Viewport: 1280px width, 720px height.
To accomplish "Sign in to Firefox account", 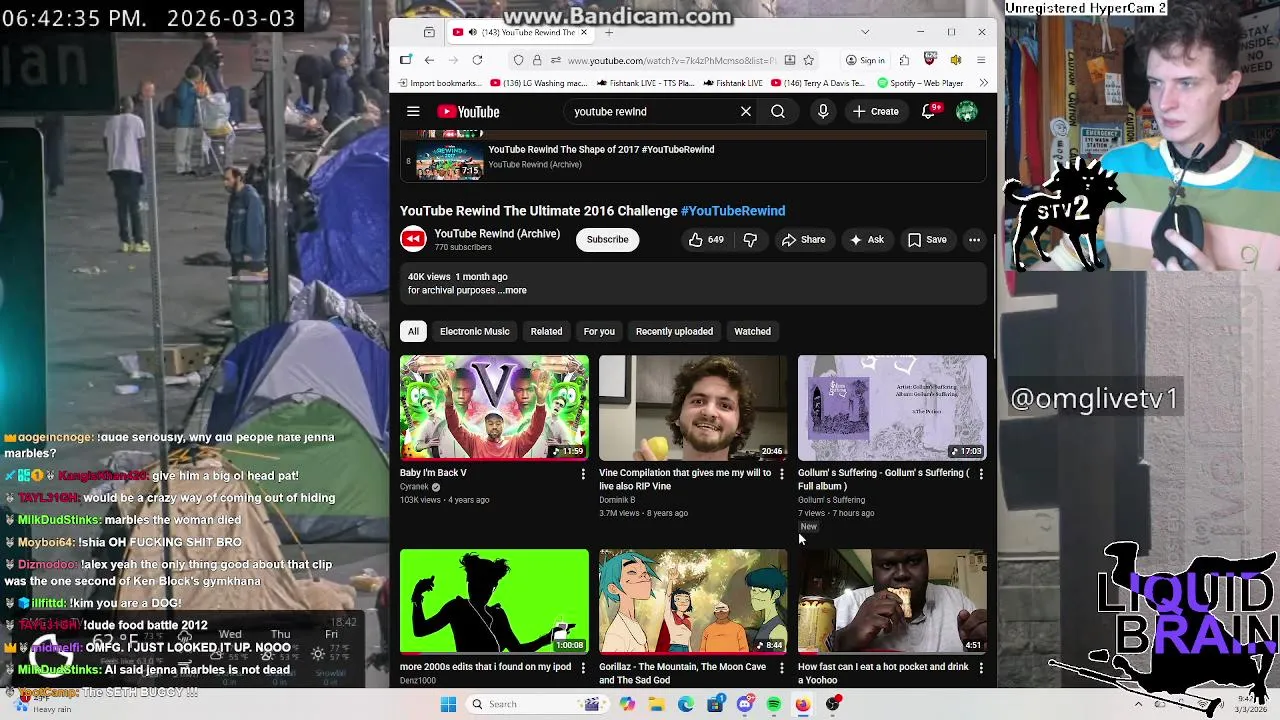I will click(866, 60).
